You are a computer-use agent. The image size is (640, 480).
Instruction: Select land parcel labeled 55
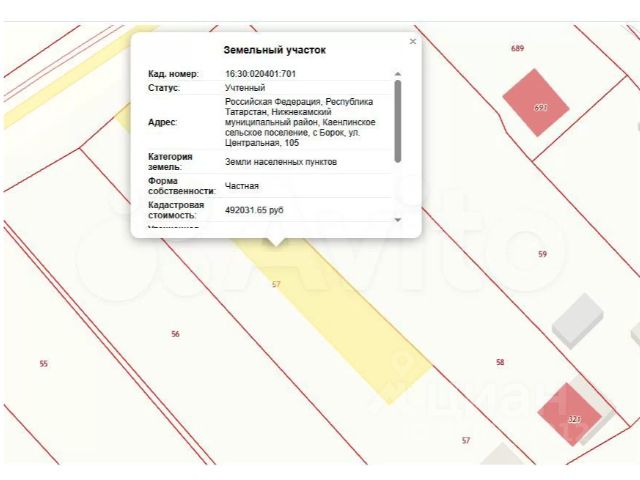[44, 363]
